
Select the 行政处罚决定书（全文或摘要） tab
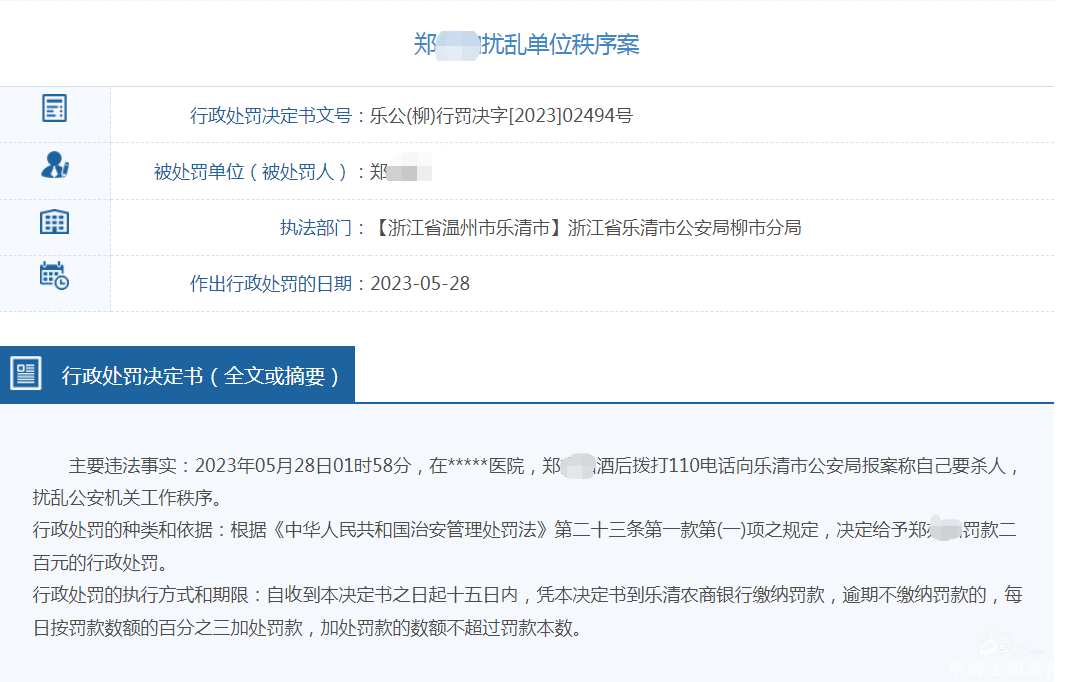pos(177,374)
